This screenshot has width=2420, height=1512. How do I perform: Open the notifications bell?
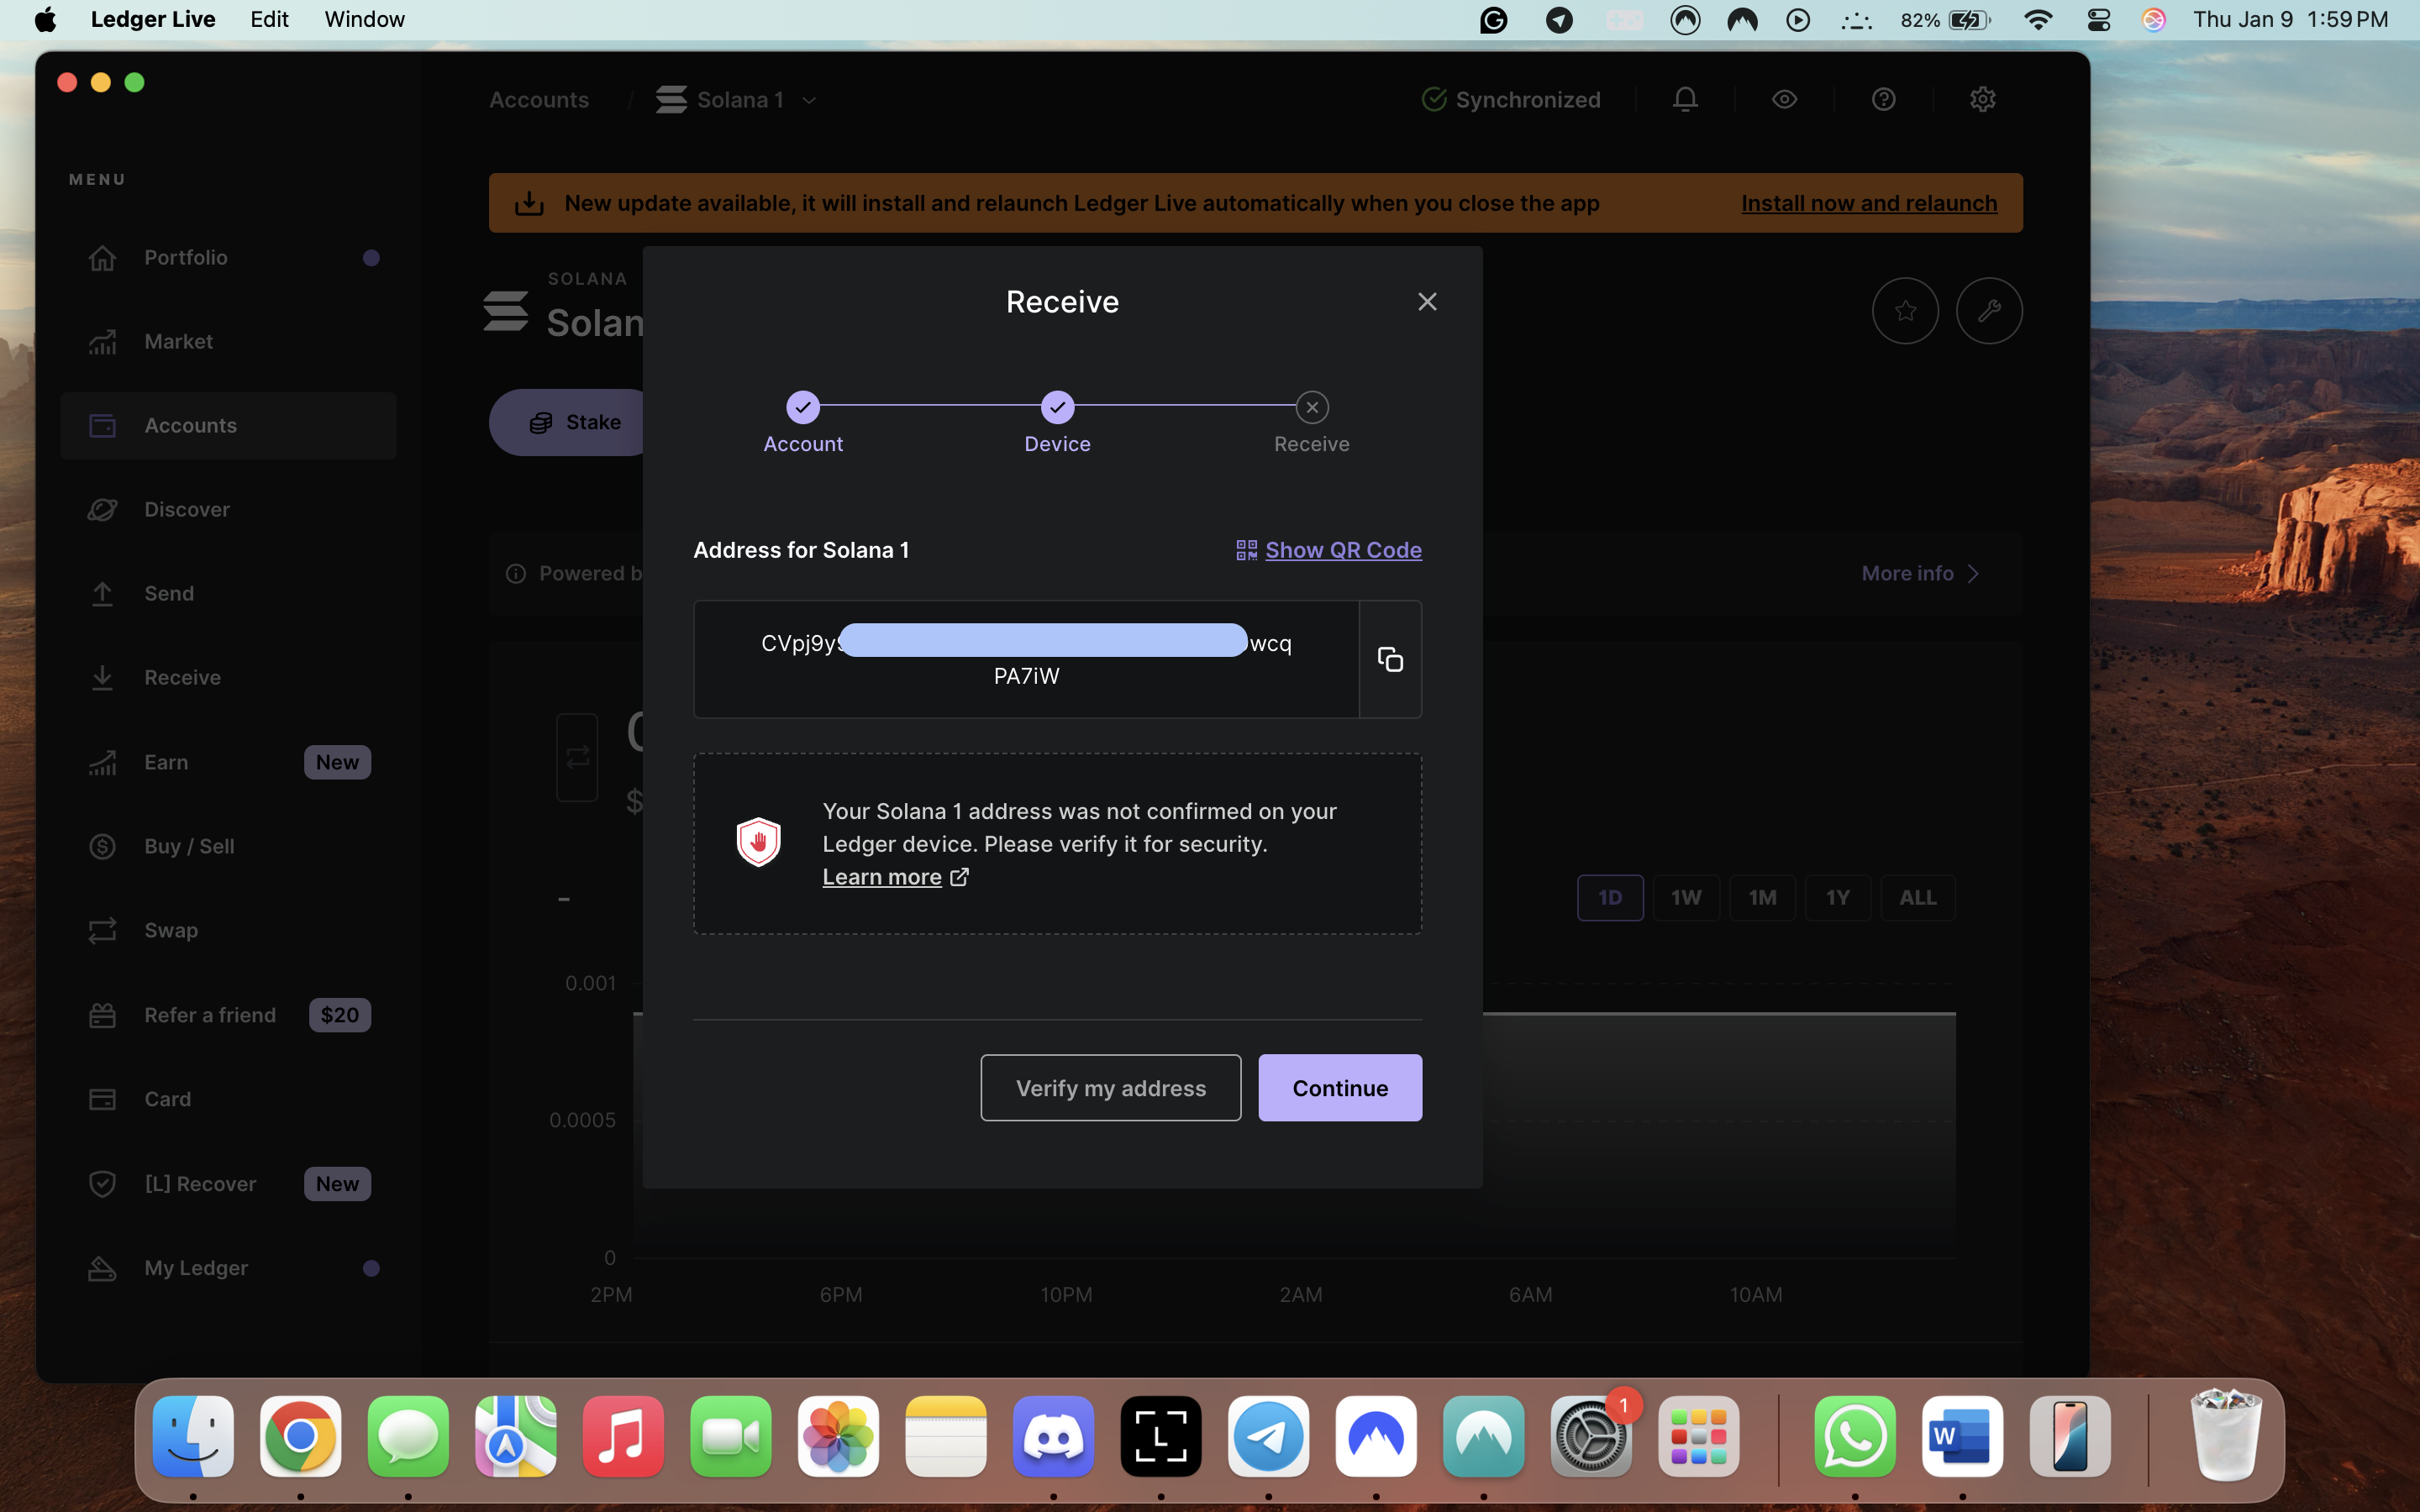[1685, 99]
